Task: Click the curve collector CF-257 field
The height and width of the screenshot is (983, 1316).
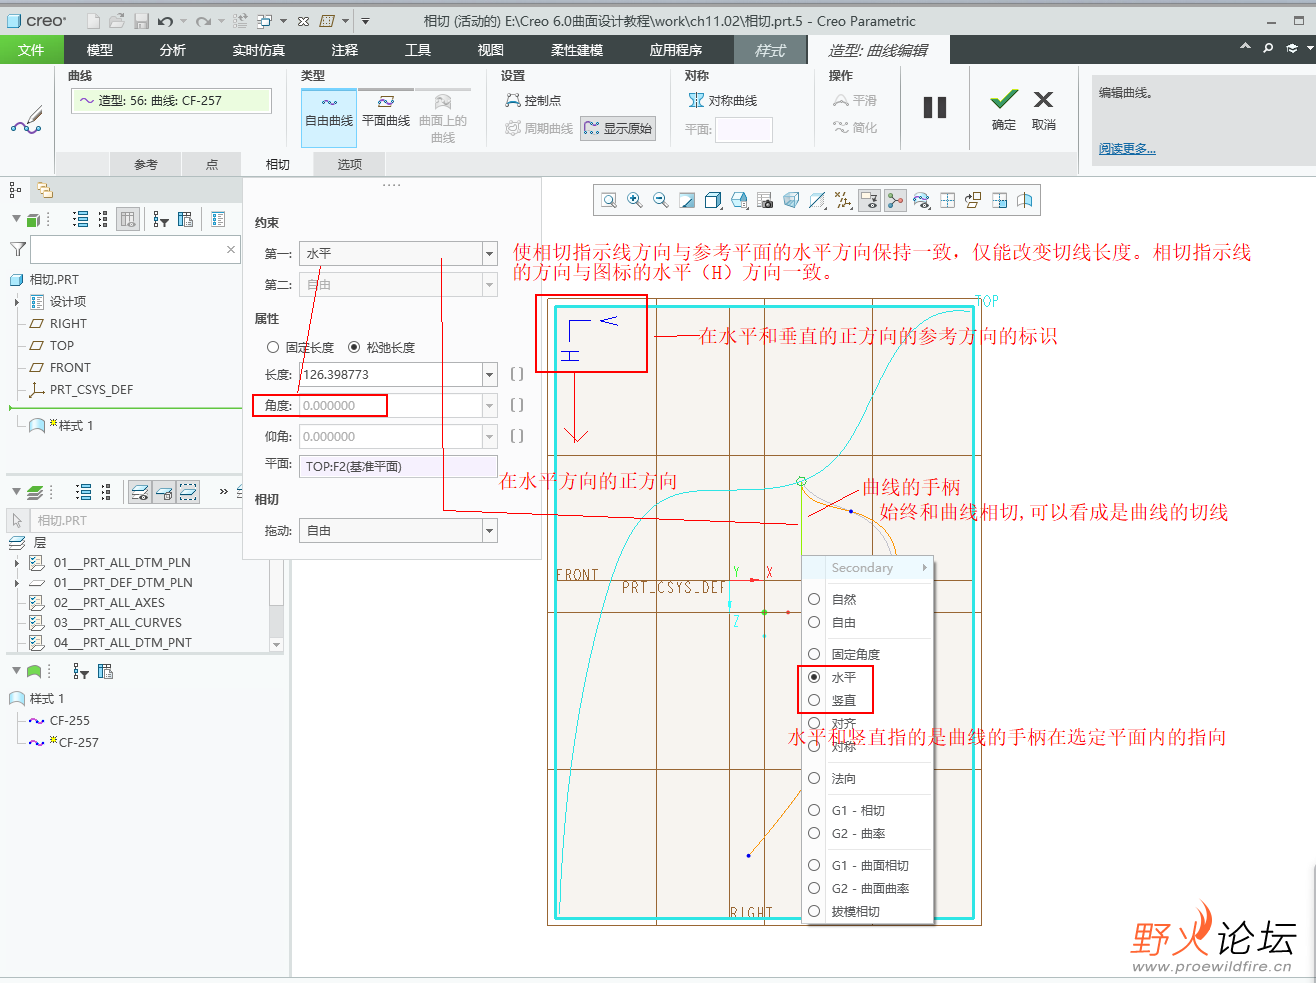Action: [x=171, y=100]
